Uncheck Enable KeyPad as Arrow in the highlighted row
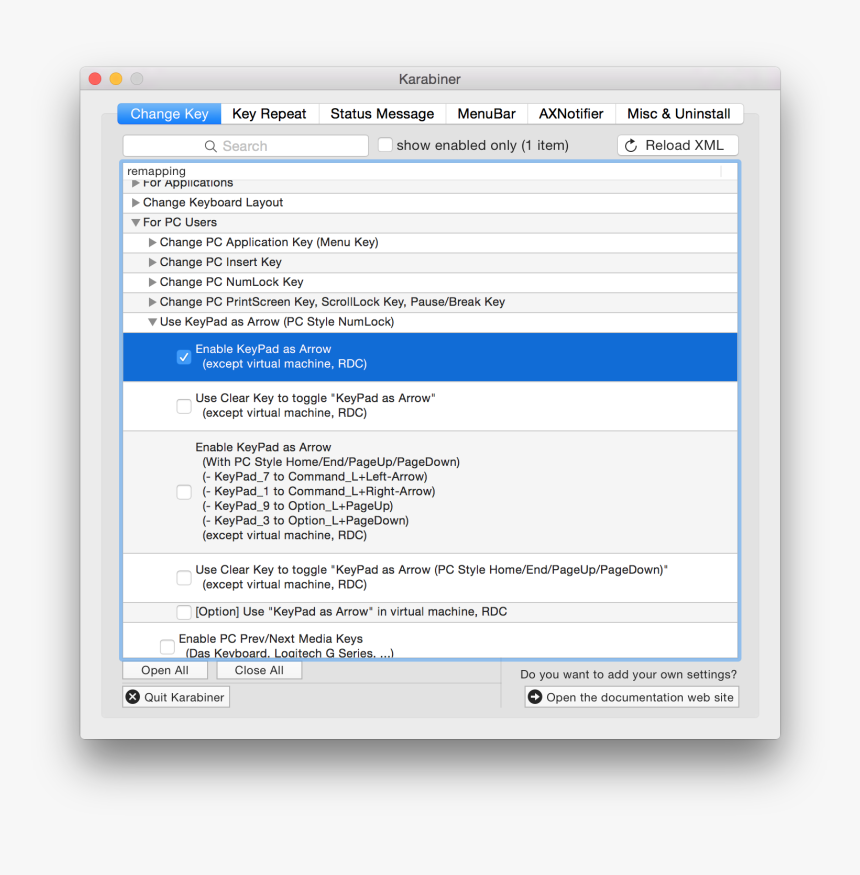Image resolution: width=860 pixels, height=875 pixels. [184, 357]
